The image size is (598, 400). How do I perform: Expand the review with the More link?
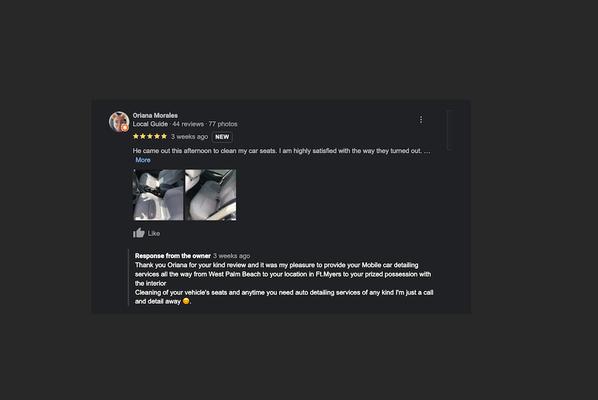pyautogui.click(x=143, y=160)
